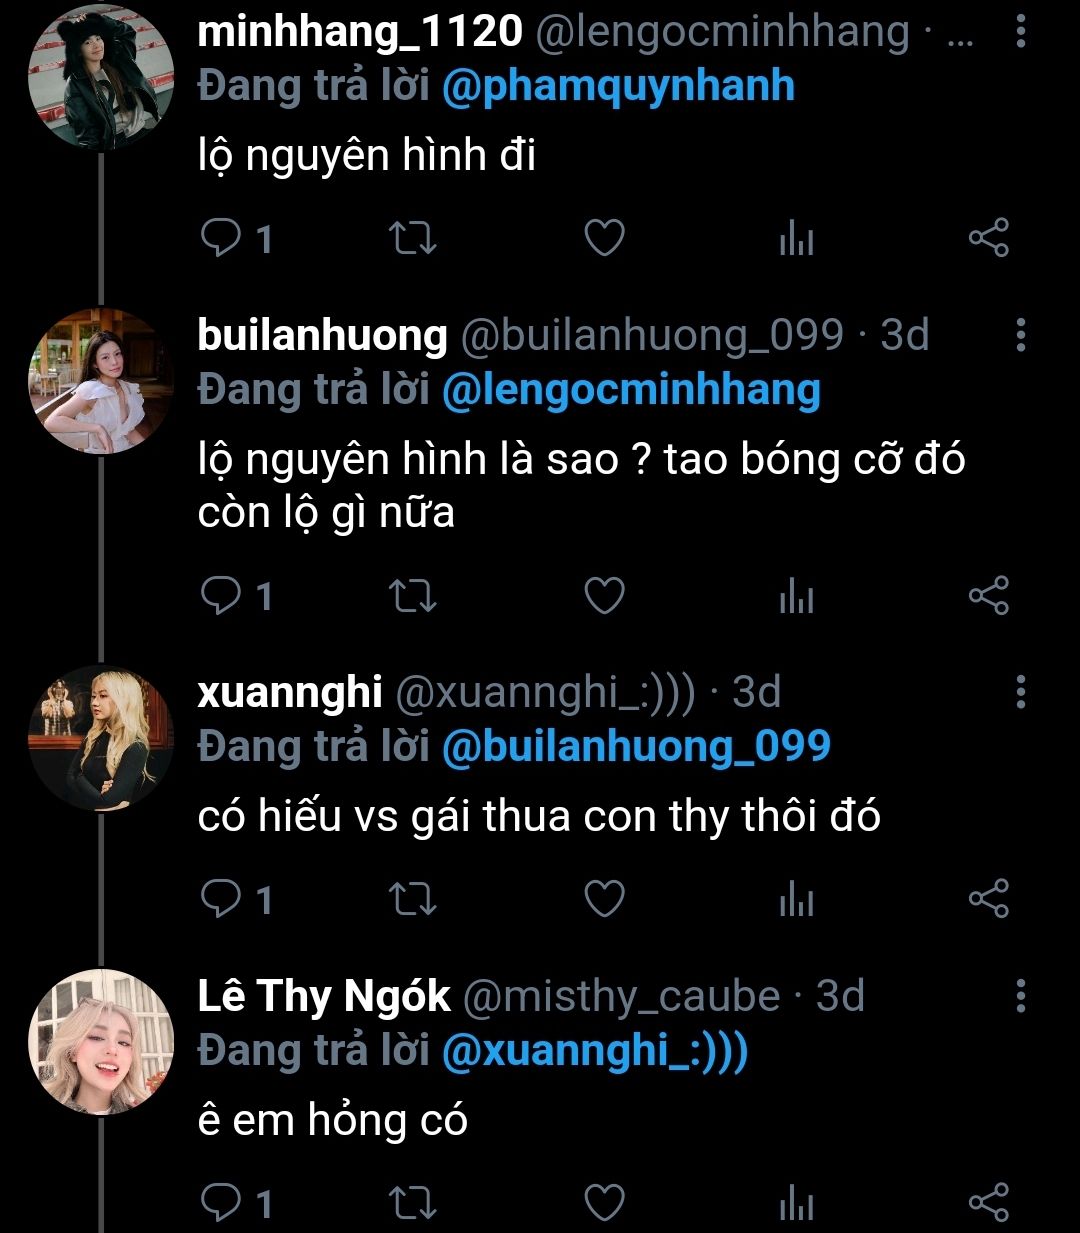Reply to xuannghi's tweet
The image size is (1080, 1233).
click(220, 901)
